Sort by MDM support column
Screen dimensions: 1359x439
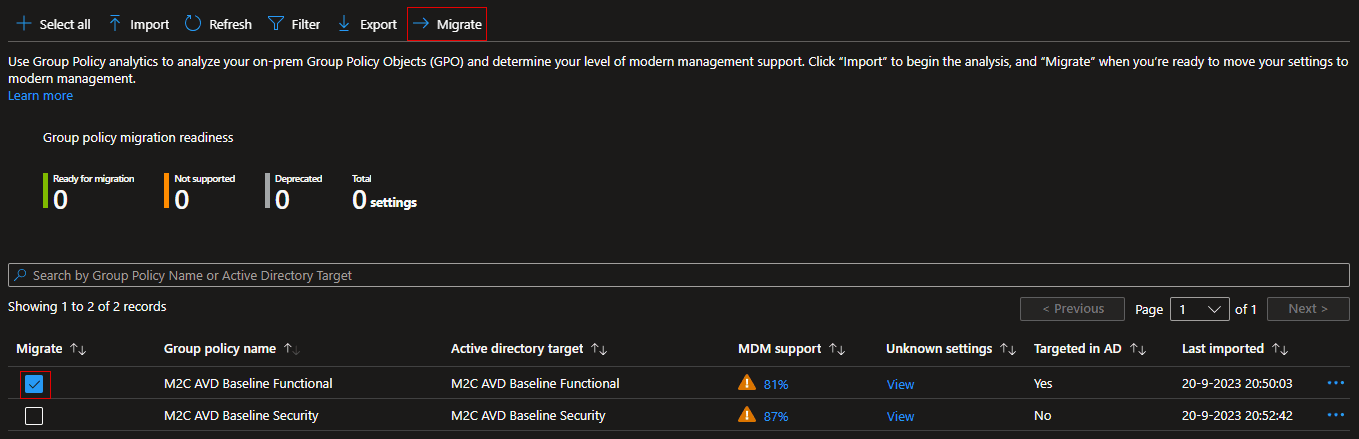click(x=837, y=349)
